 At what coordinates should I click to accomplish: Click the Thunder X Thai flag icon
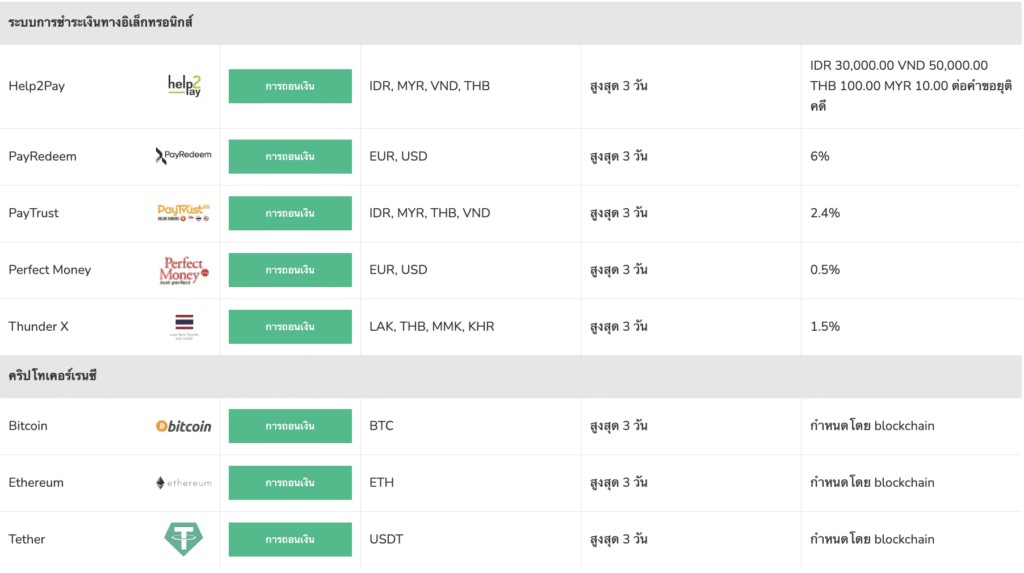pyautogui.click(x=184, y=326)
